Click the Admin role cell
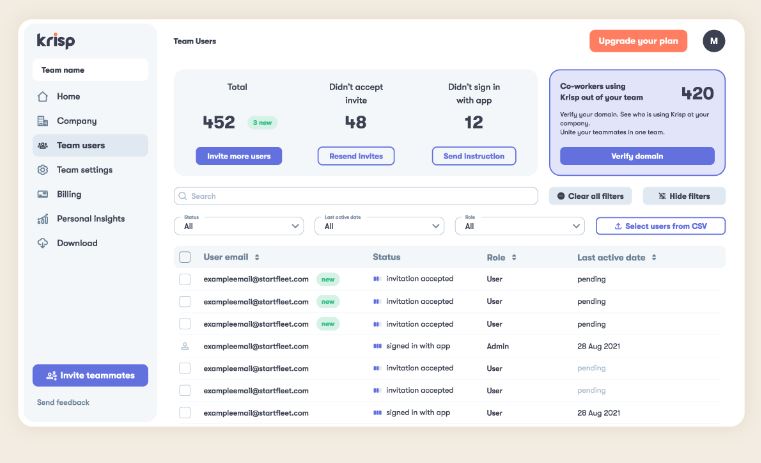The image size is (761, 463). pos(497,346)
